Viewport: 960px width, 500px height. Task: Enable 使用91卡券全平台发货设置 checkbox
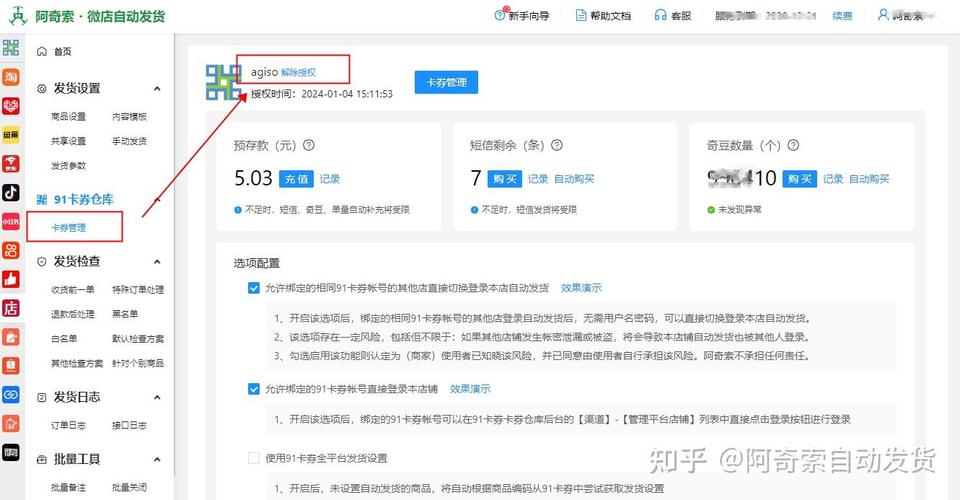254,458
